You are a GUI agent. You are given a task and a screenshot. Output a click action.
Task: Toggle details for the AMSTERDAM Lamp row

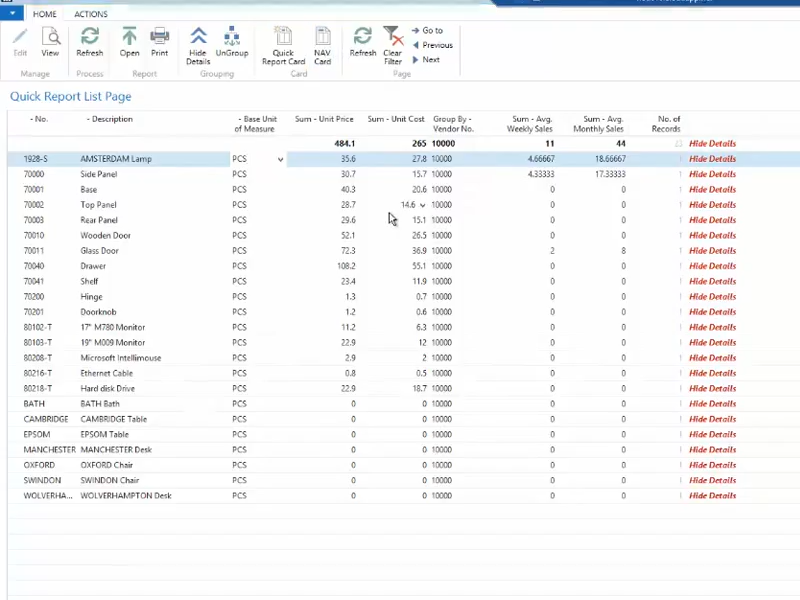pyautogui.click(x=712, y=158)
